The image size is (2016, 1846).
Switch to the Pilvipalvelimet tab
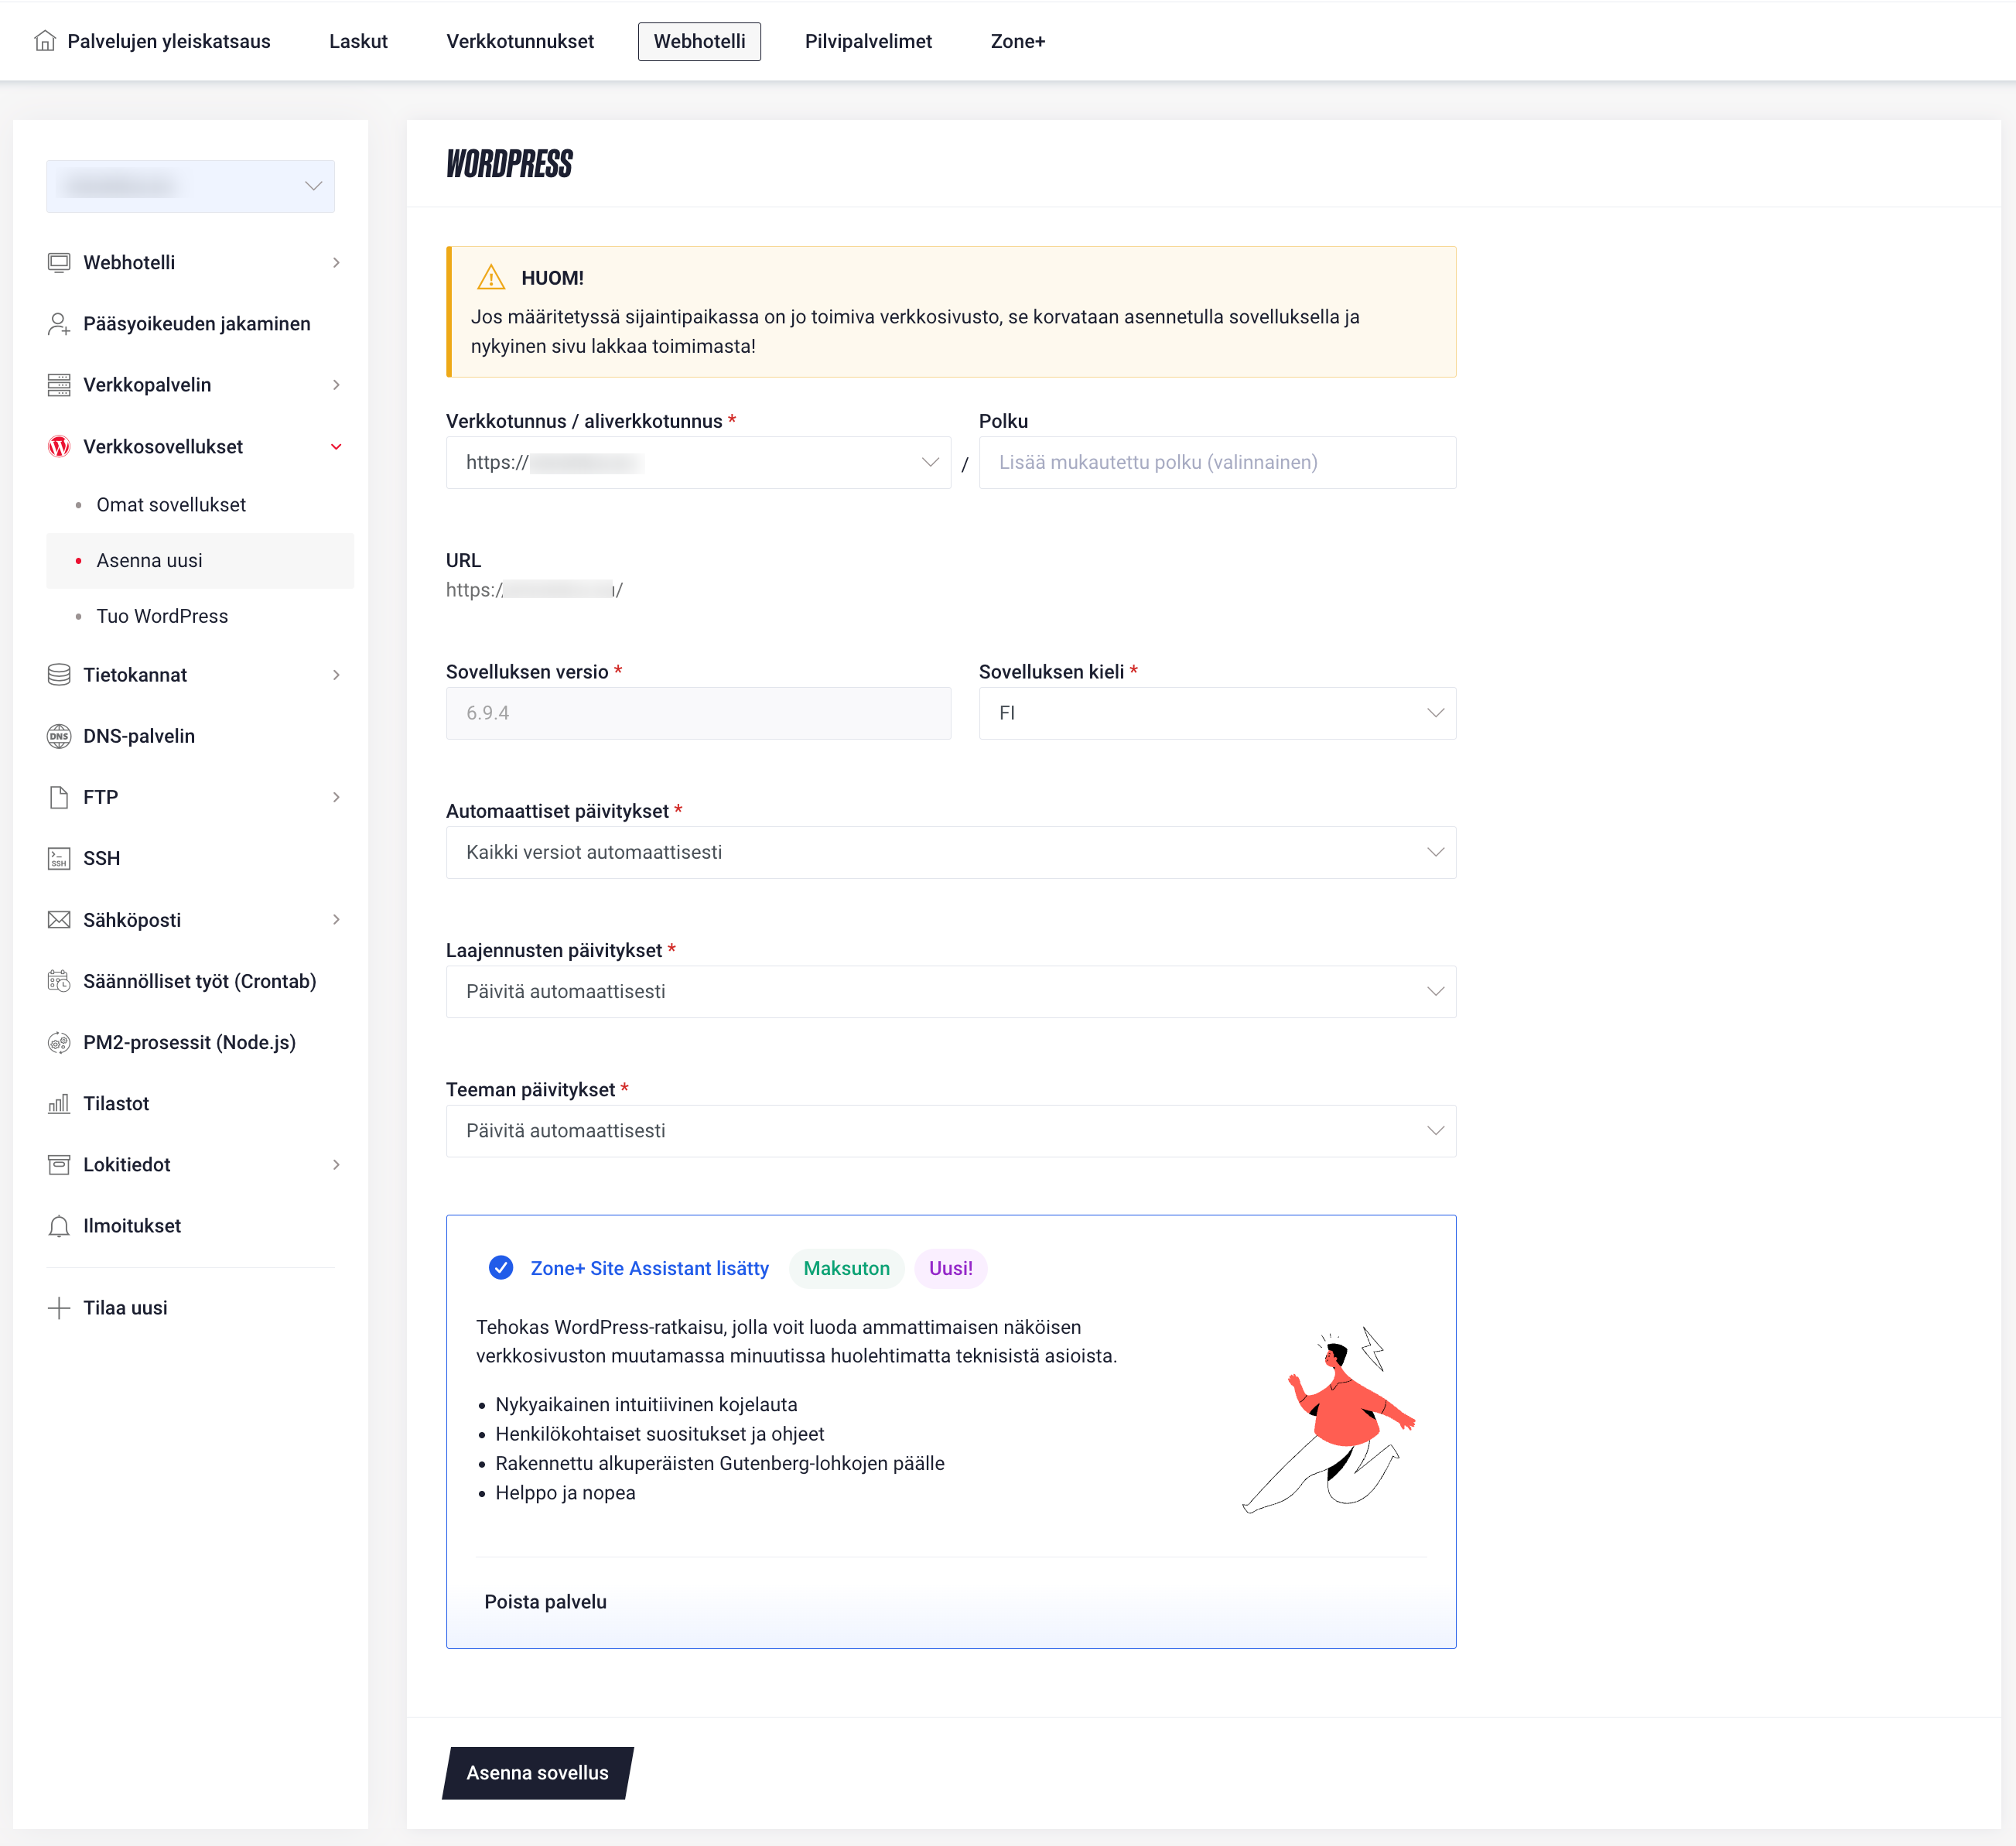(x=868, y=41)
